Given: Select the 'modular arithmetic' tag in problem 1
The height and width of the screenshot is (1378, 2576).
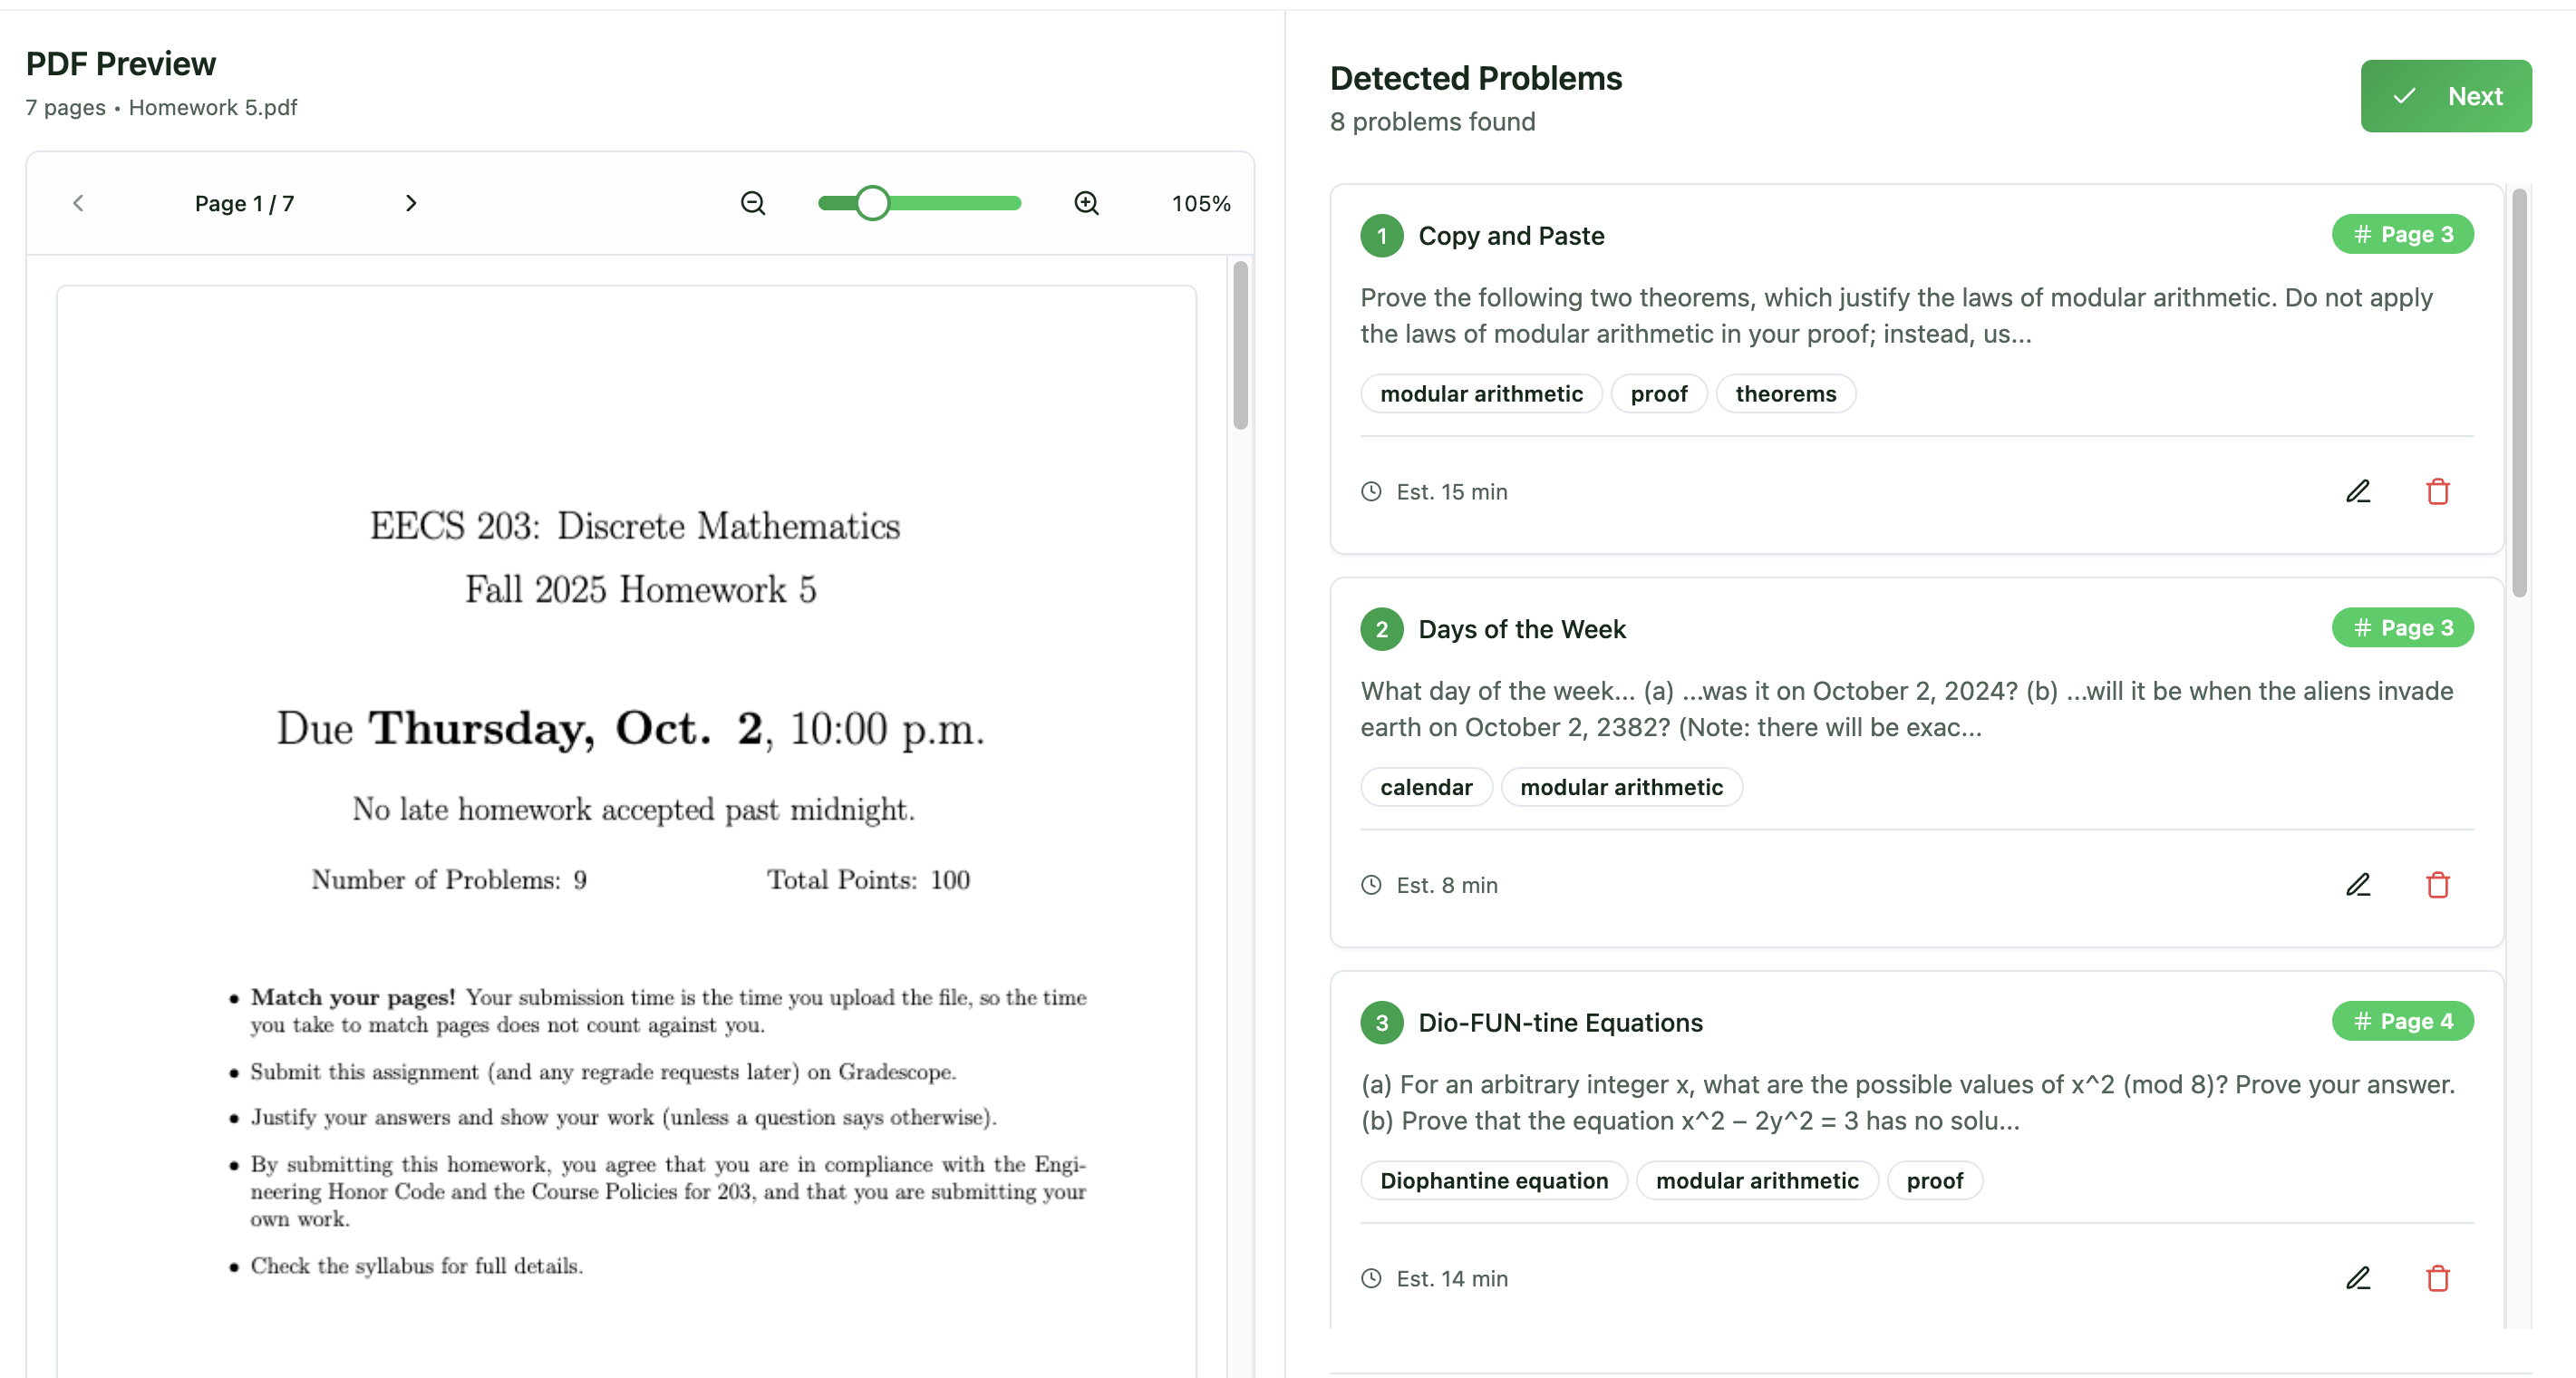Looking at the screenshot, I should tap(1481, 393).
